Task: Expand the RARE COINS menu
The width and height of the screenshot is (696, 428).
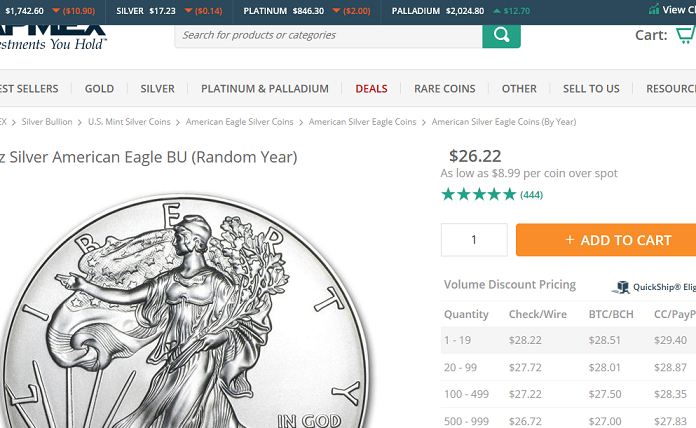Action: [x=445, y=89]
